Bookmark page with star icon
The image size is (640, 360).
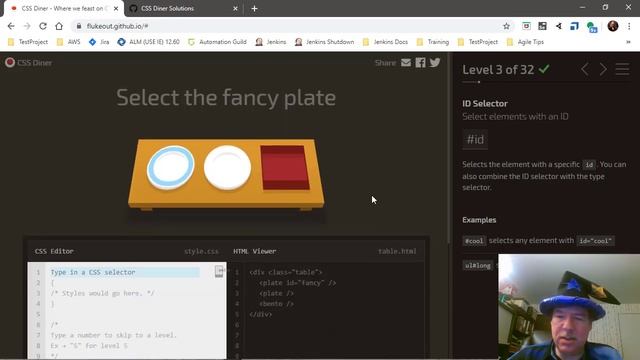click(x=507, y=26)
